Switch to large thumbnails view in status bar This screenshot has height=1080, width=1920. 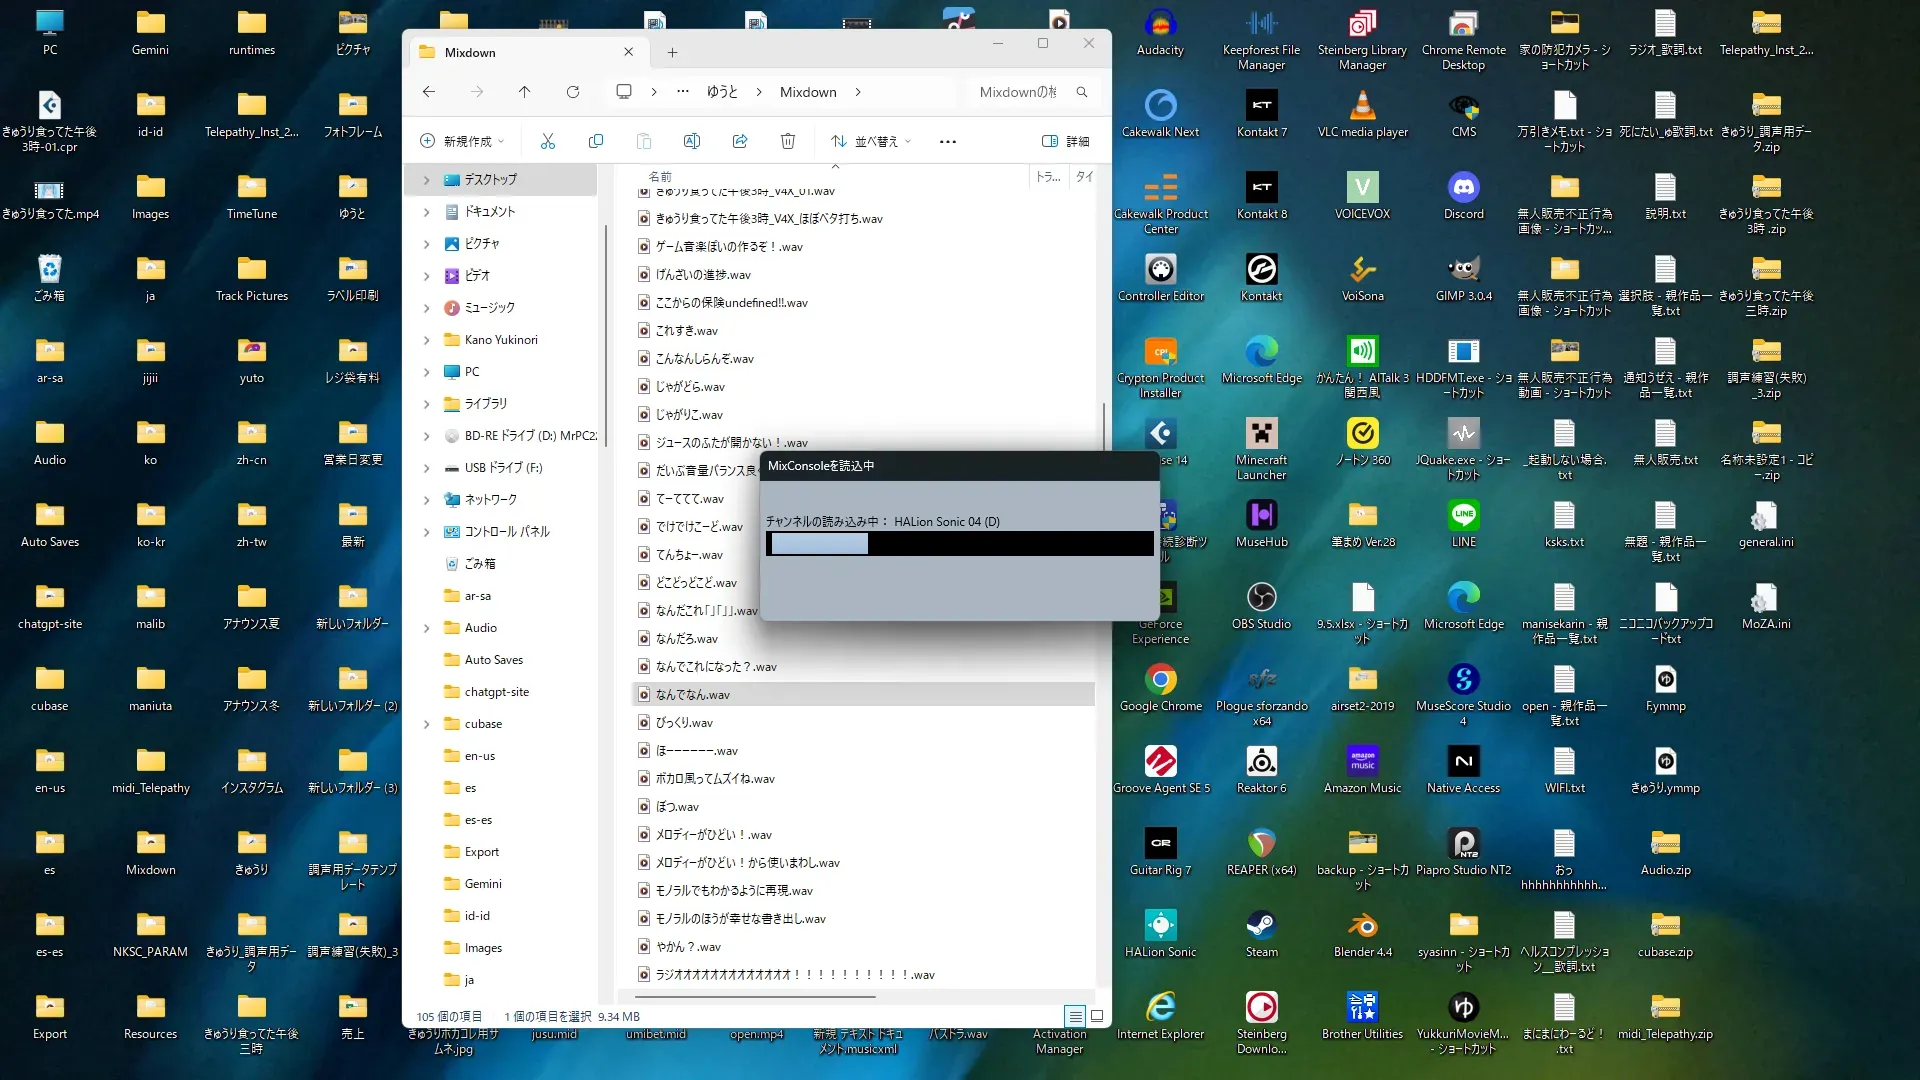[1097, 1016]
